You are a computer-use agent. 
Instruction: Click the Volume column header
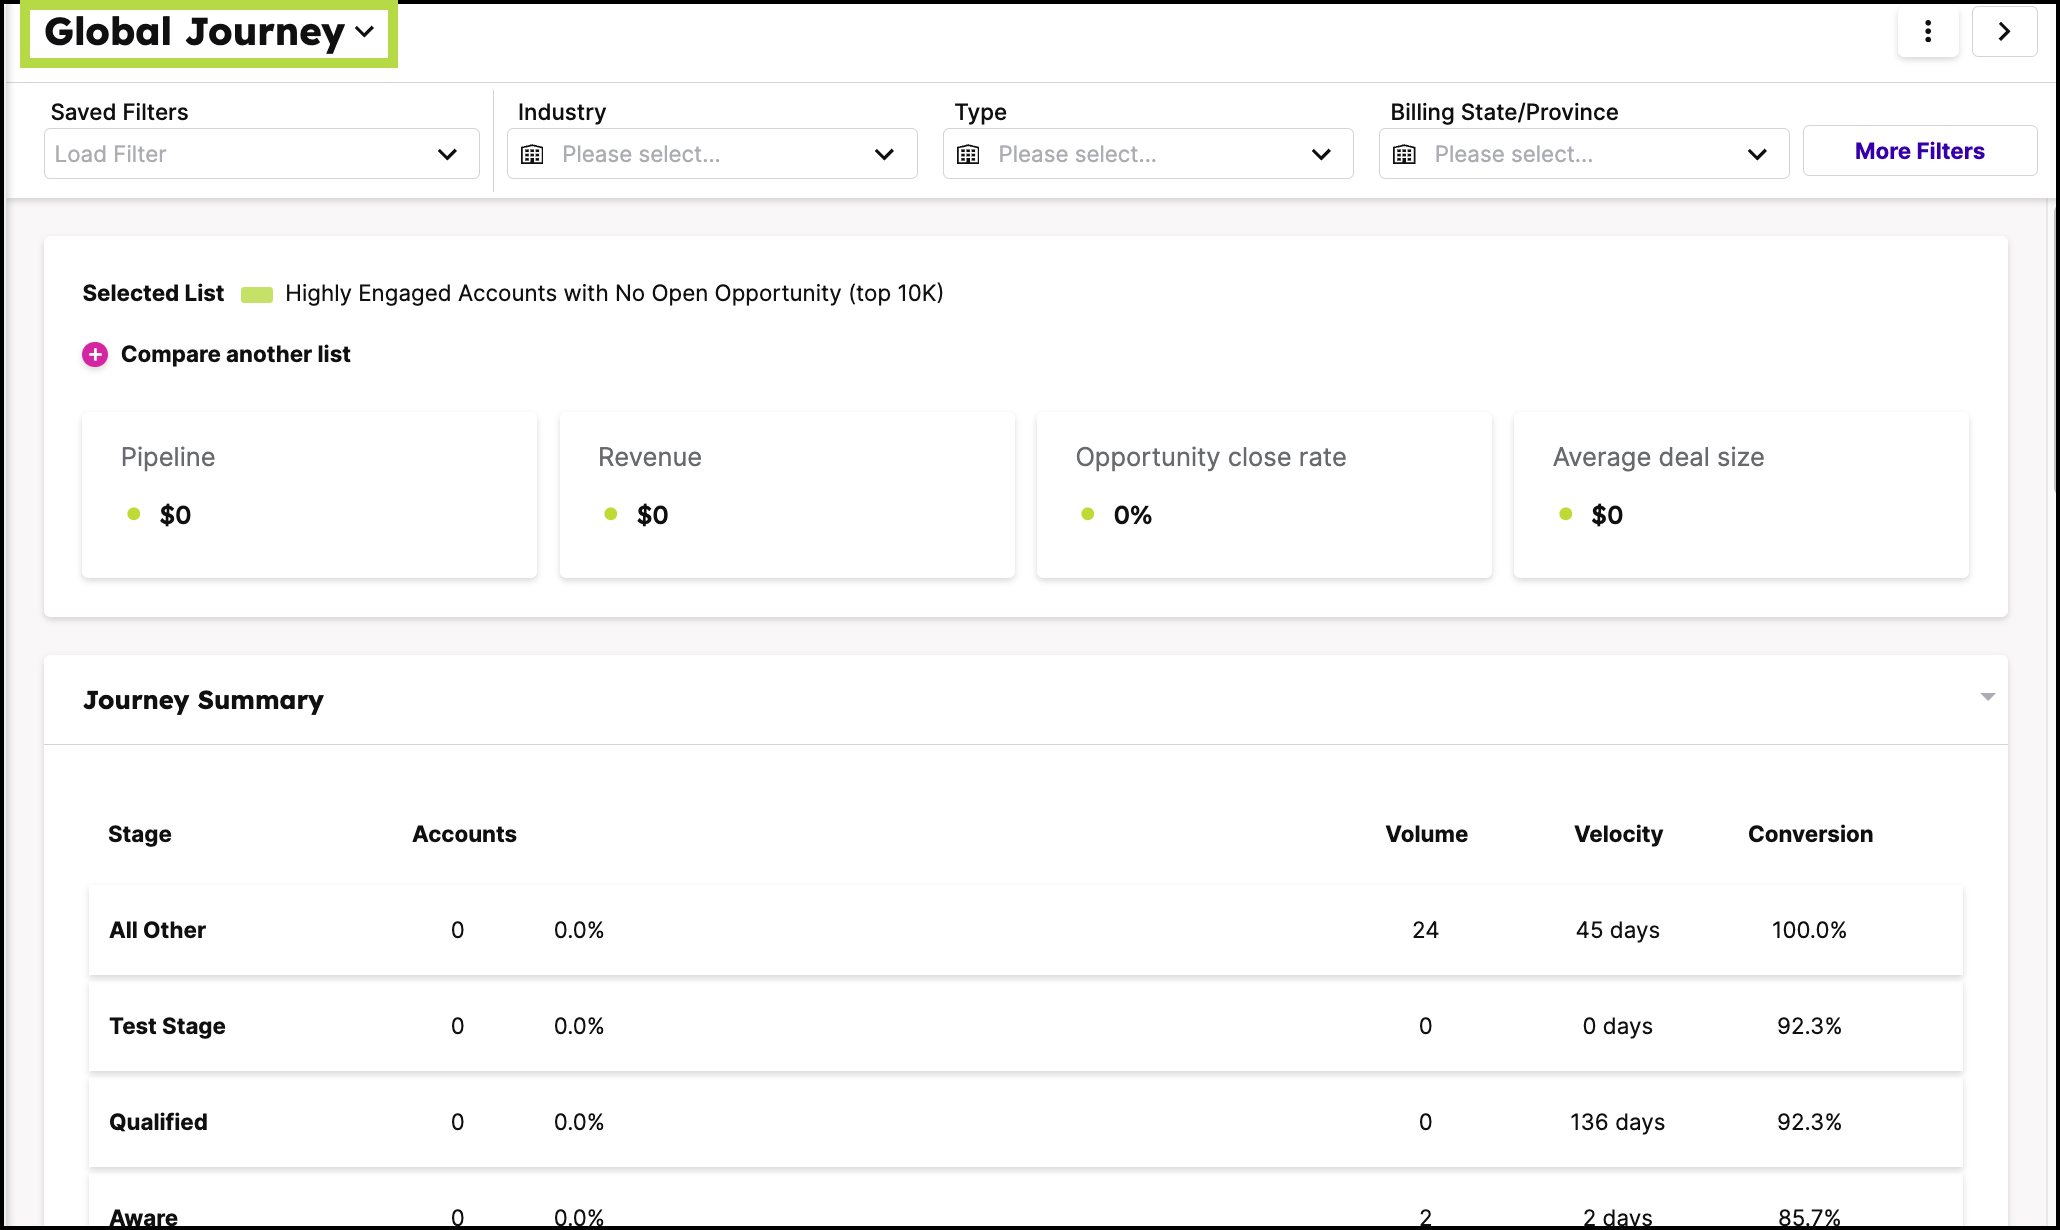click(x=1426, y=834)
